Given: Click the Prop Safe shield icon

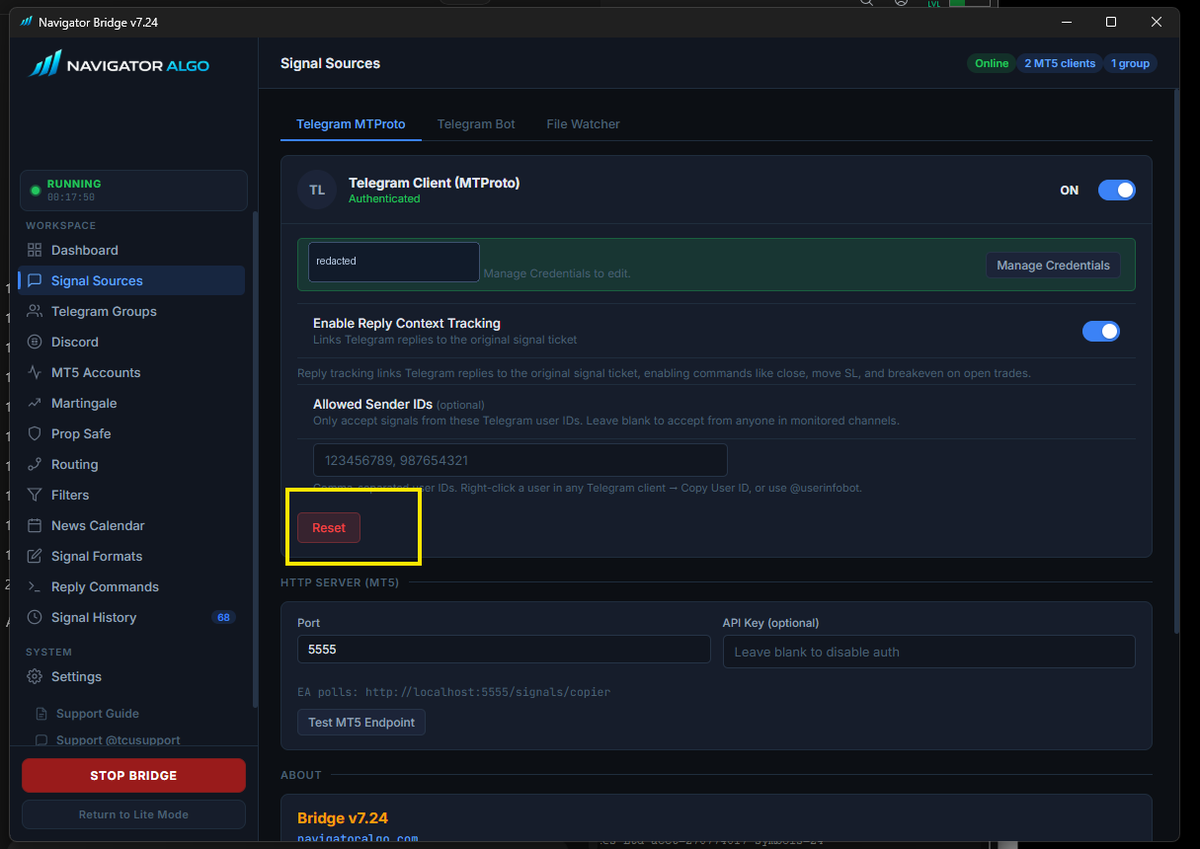Looking at the screenshot, I should (35, 434).
